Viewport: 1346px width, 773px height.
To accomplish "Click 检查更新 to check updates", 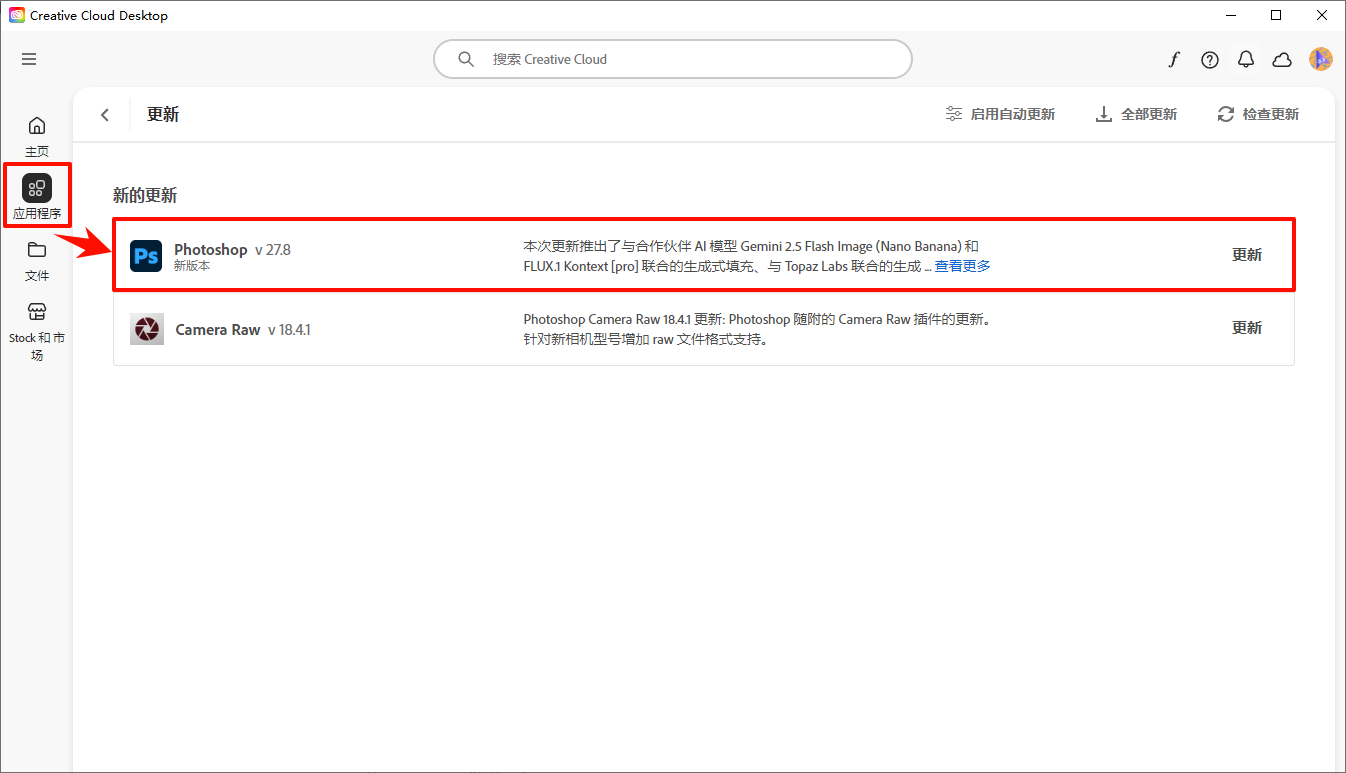I will (x=1258, y=114).
